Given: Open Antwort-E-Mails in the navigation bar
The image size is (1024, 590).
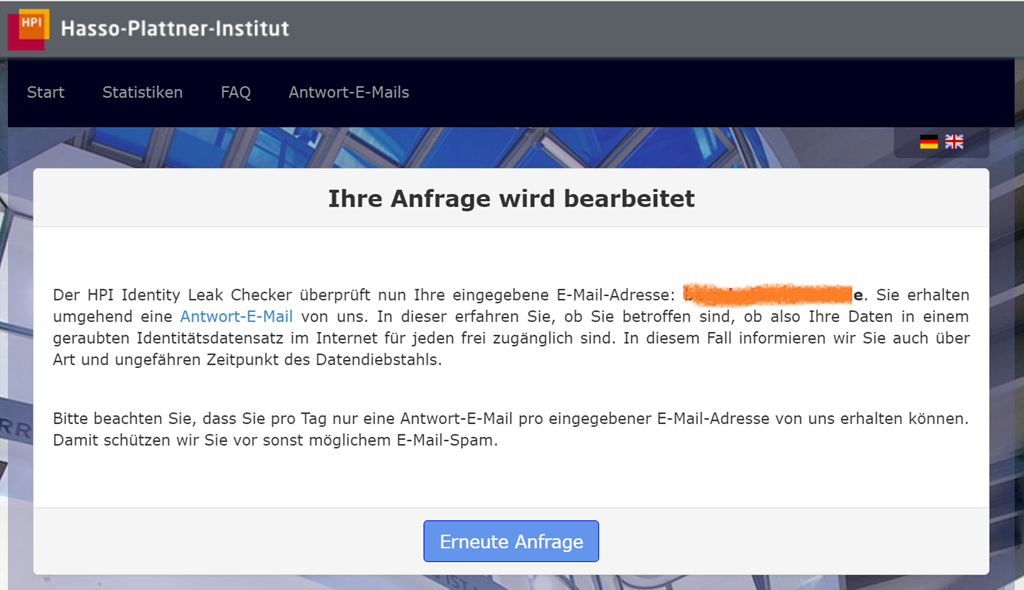Looking at the screenshot, I should click(348, 92).
